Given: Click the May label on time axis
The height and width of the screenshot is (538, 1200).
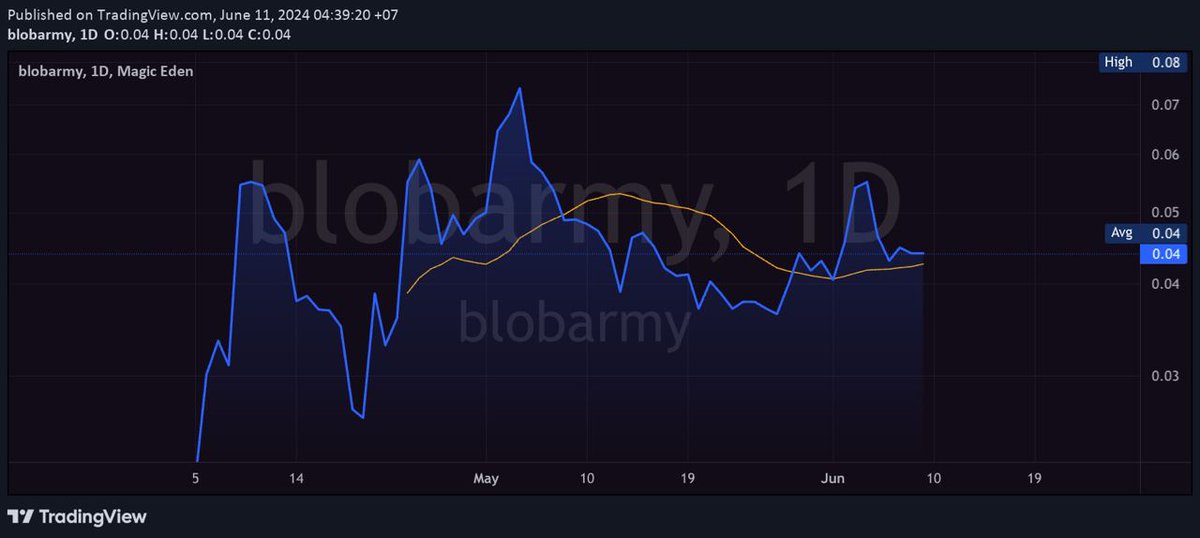Looking at the screenshot, I should click(x=486, y=479).
